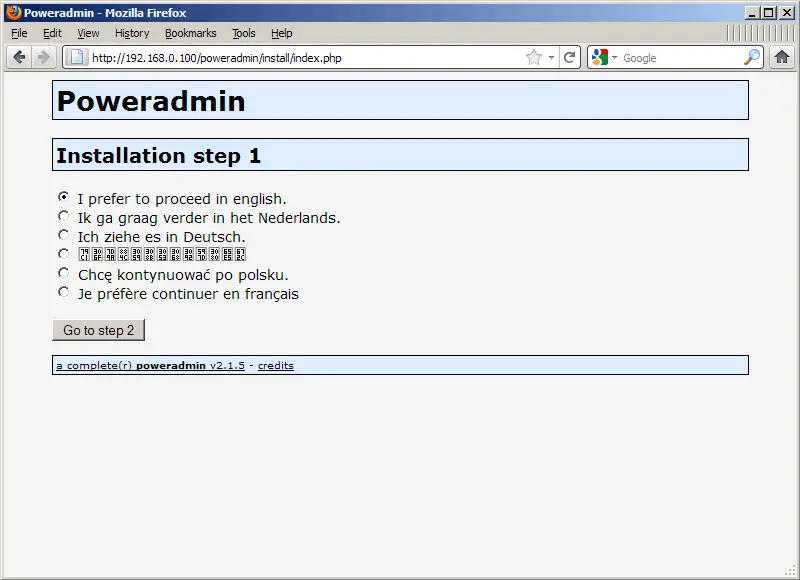Screen dimensions: 800x580
Task: Open the Help menu
Action: coord(282,33)
